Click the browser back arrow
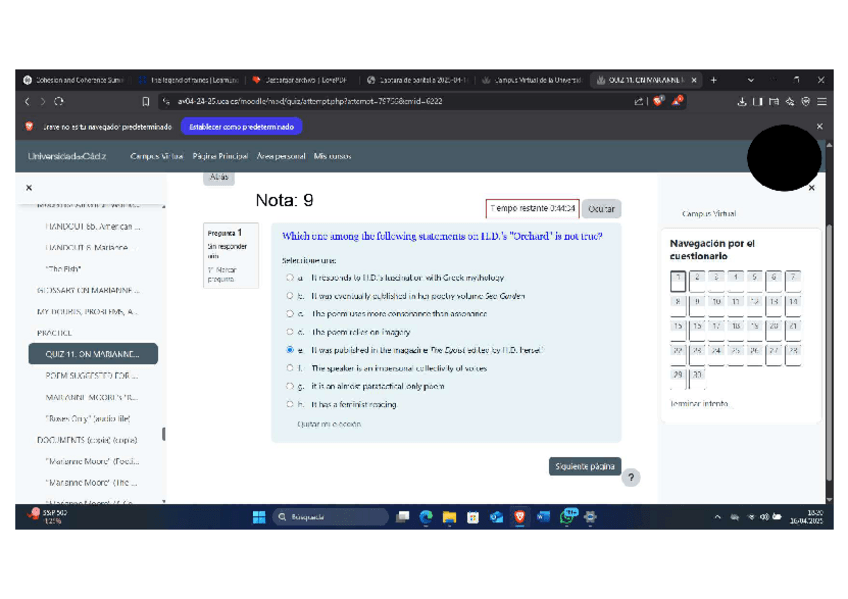Viewport: 848px width, 599px height. (x=27, y=101)
